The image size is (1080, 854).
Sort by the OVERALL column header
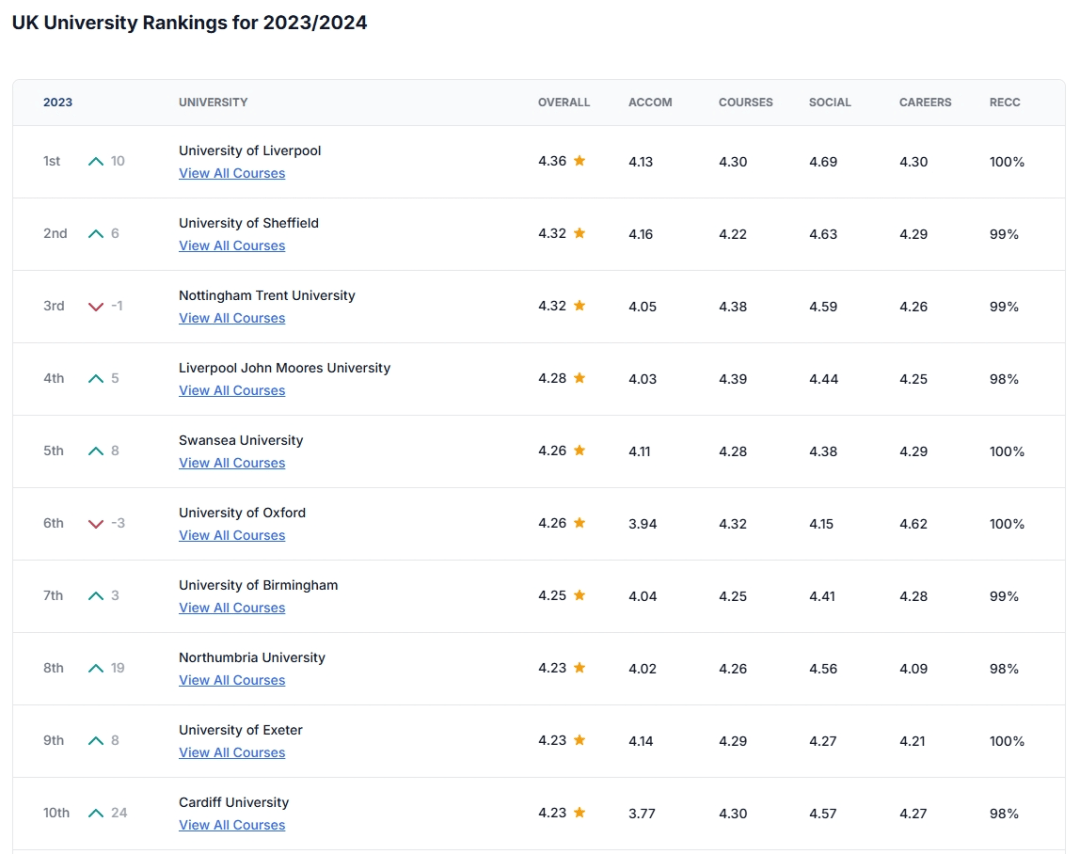(x=564, y=102)
